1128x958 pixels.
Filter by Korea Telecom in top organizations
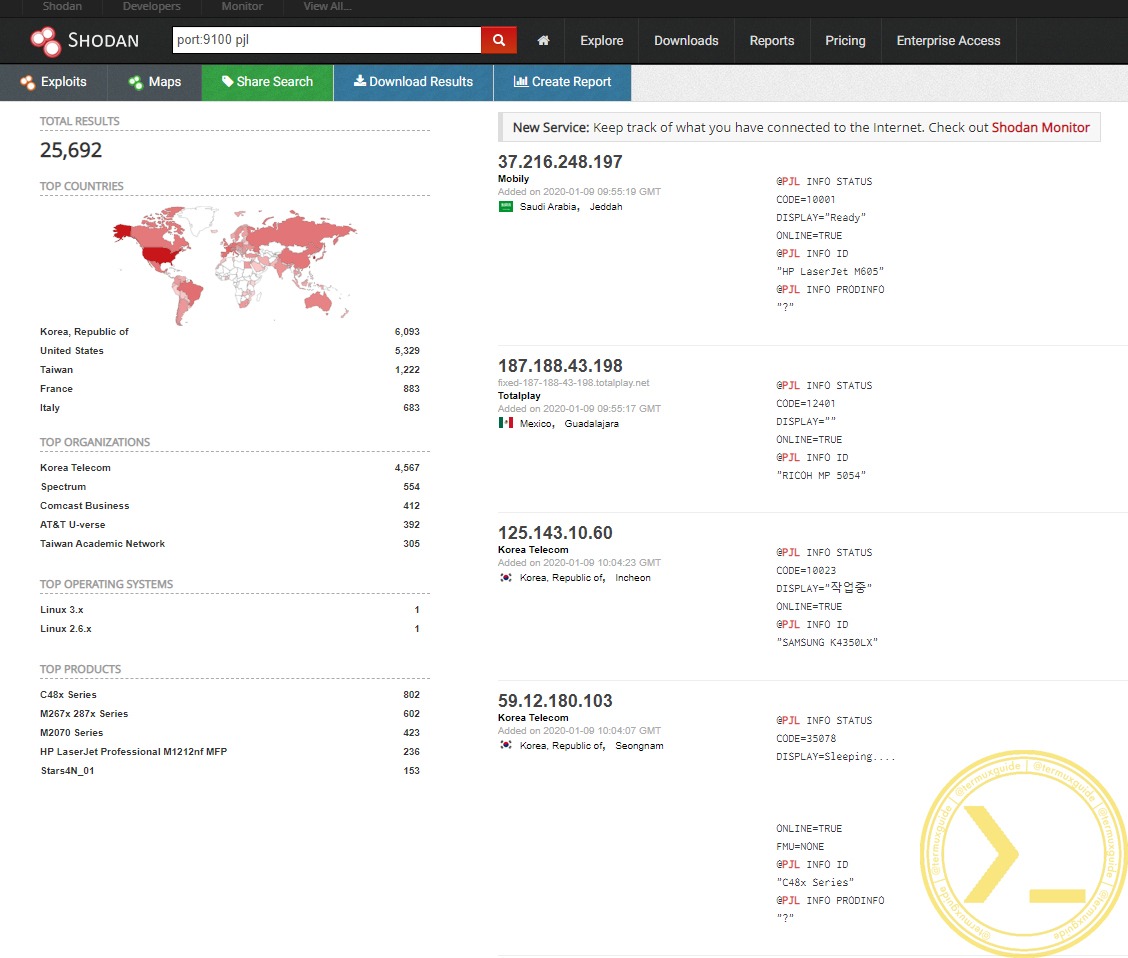coord(75,467)
